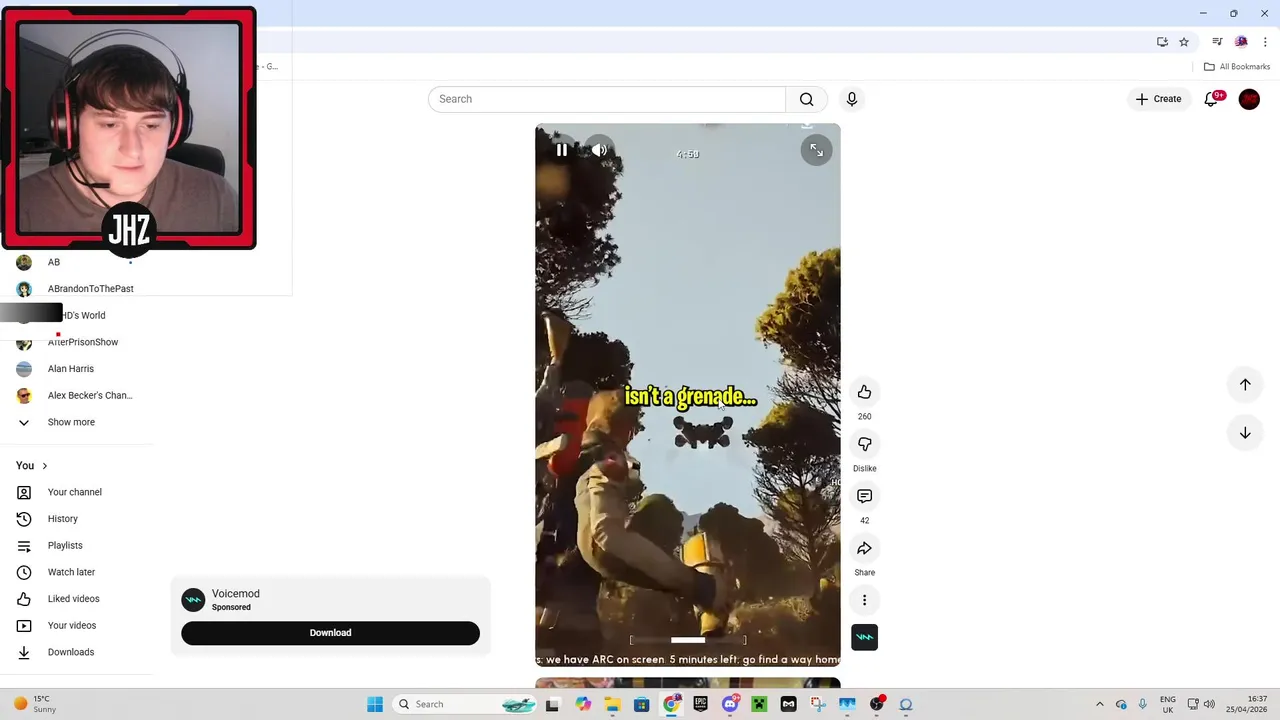Viewport: 1280px width, 720px height.
Task: Click the magnifier search button
Action: click(806, 99)
